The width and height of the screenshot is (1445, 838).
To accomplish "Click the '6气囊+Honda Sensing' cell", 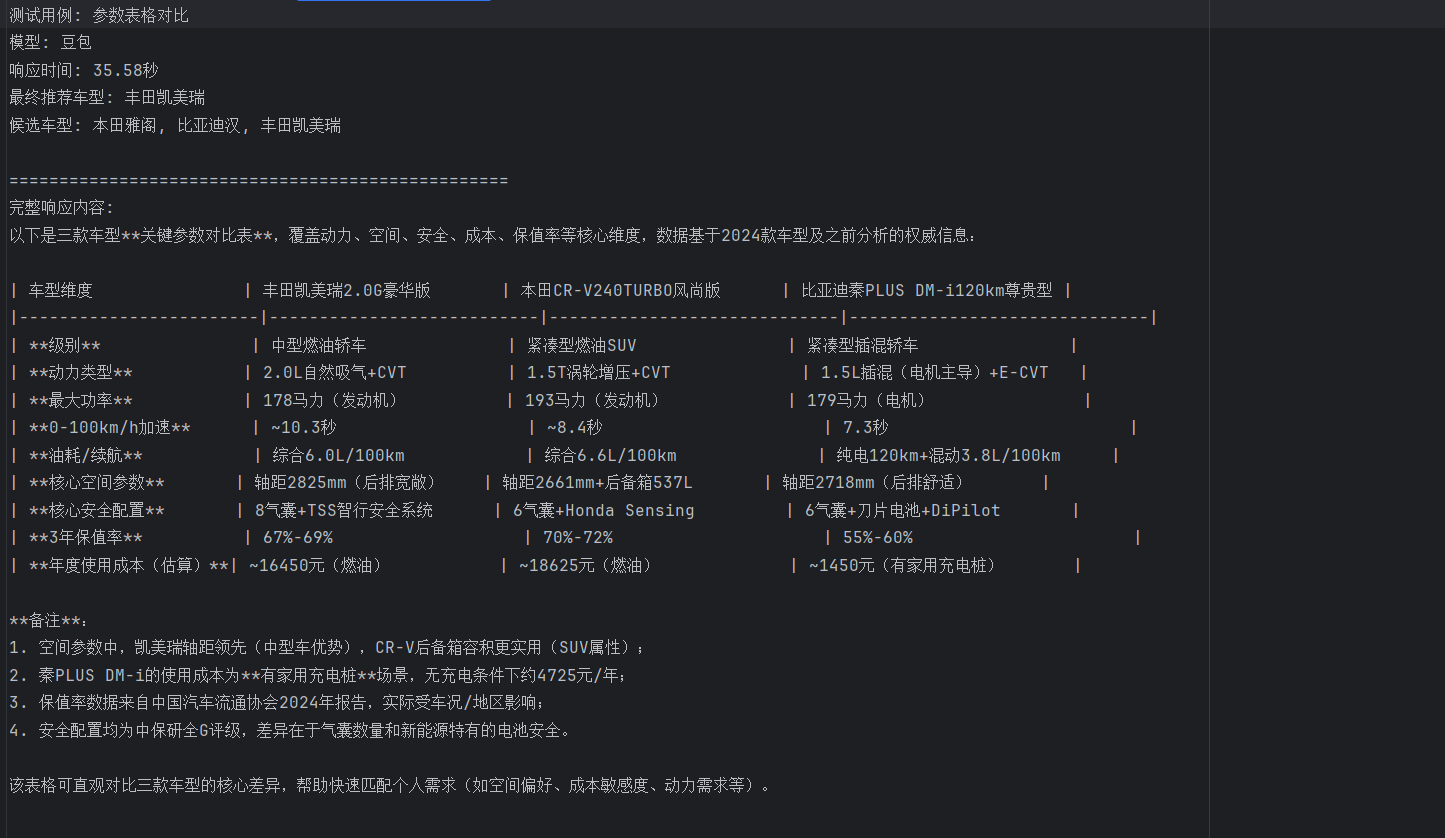I will [604, 510].
